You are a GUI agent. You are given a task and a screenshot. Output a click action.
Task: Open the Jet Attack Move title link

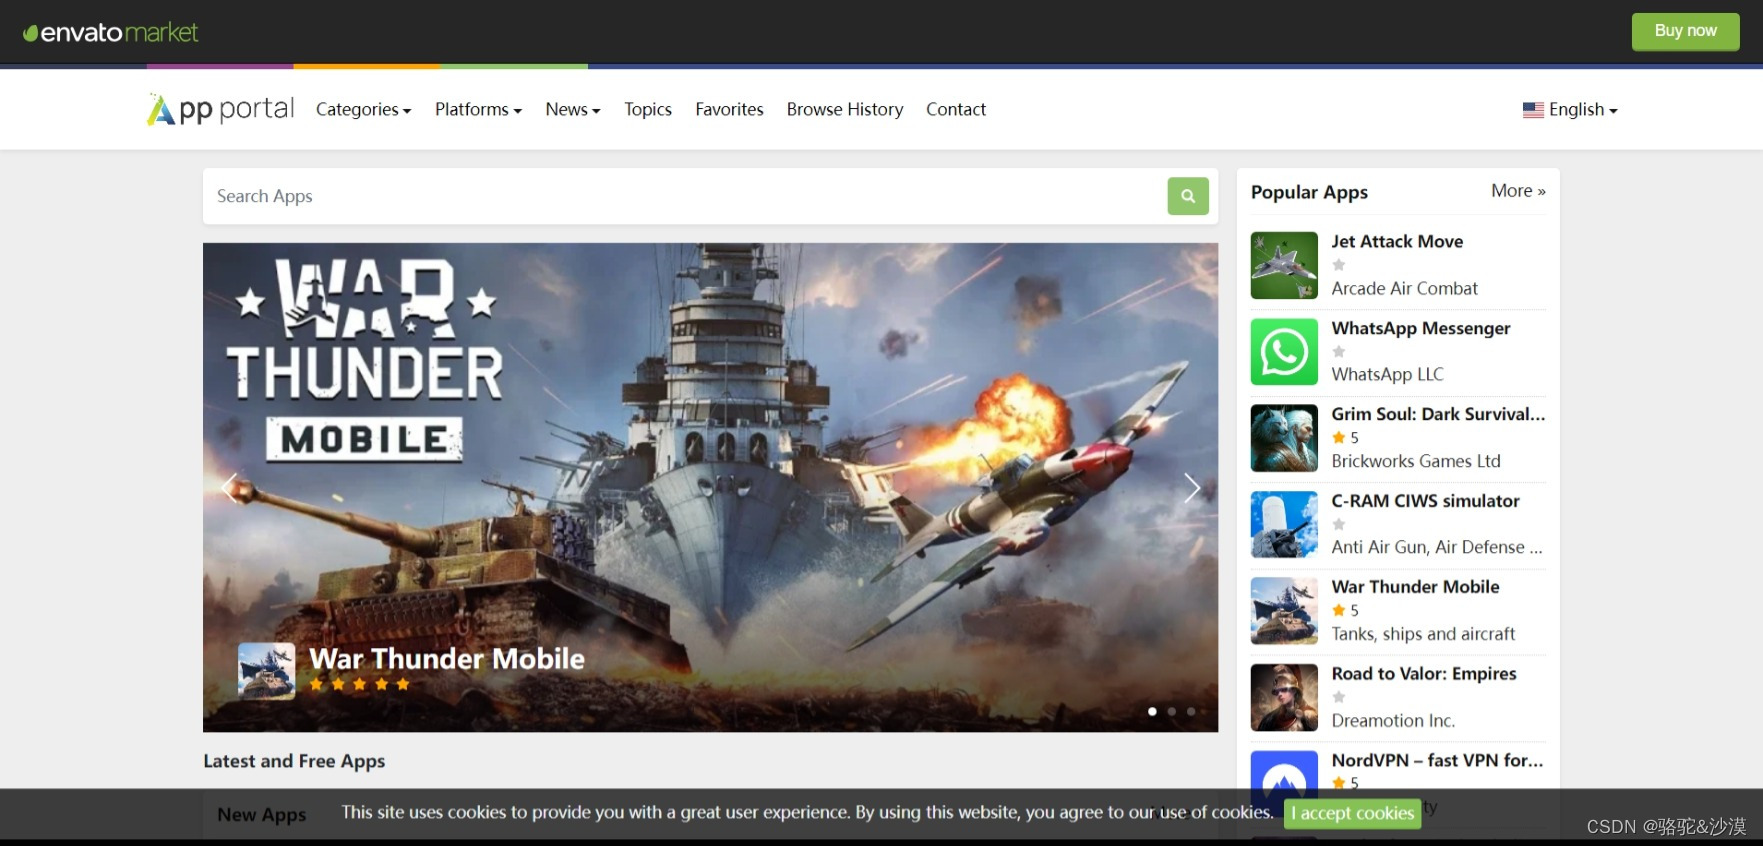point(1397,241)
